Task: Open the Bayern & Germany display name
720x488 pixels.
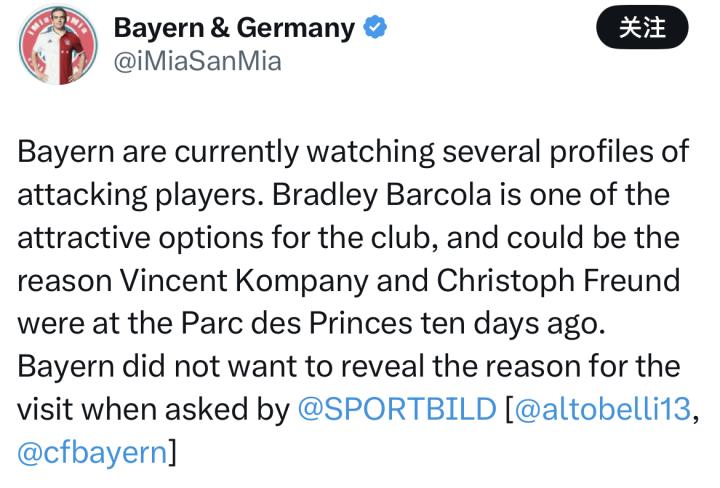Action: 234,29
